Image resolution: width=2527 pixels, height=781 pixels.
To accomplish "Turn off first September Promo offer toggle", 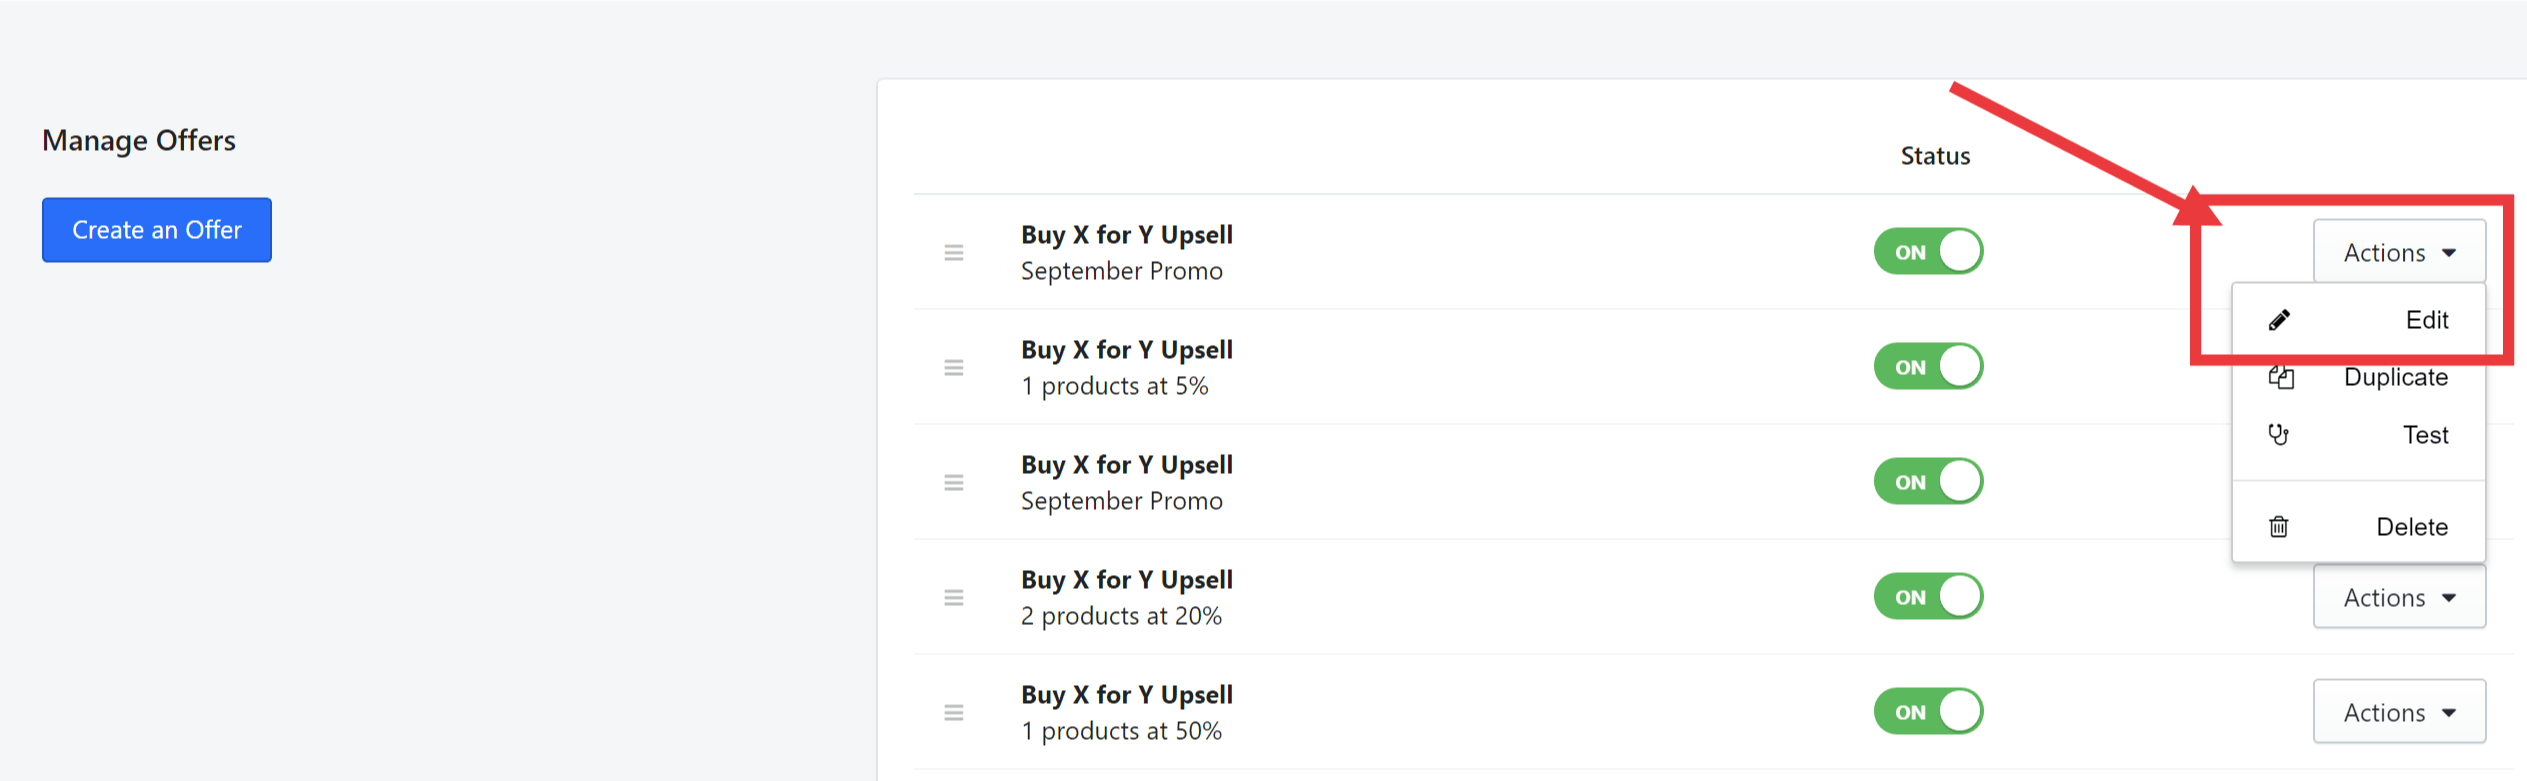I will [1928, 252].
